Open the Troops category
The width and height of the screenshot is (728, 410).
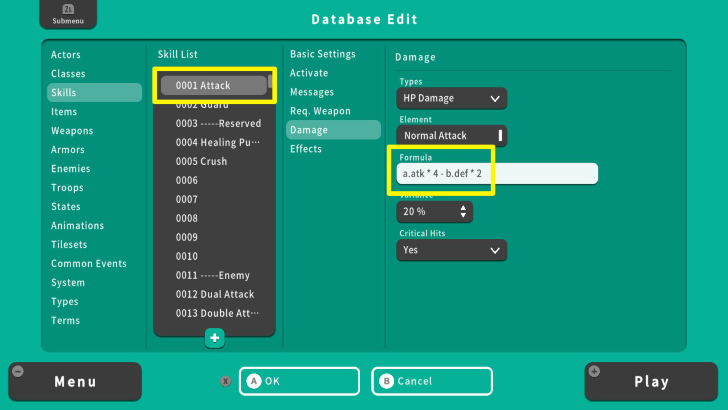(x=67, y=188)
